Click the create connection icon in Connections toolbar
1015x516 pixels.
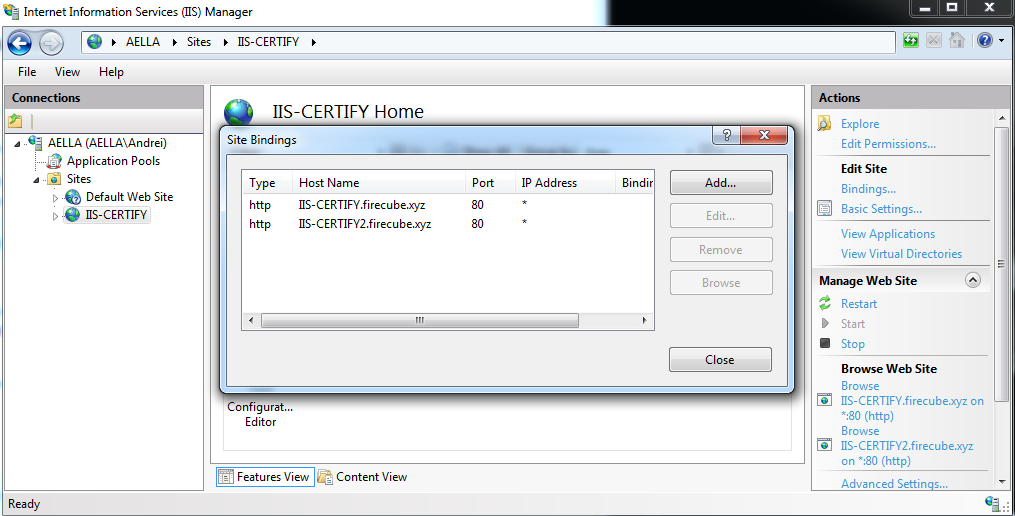coord(16,120)
